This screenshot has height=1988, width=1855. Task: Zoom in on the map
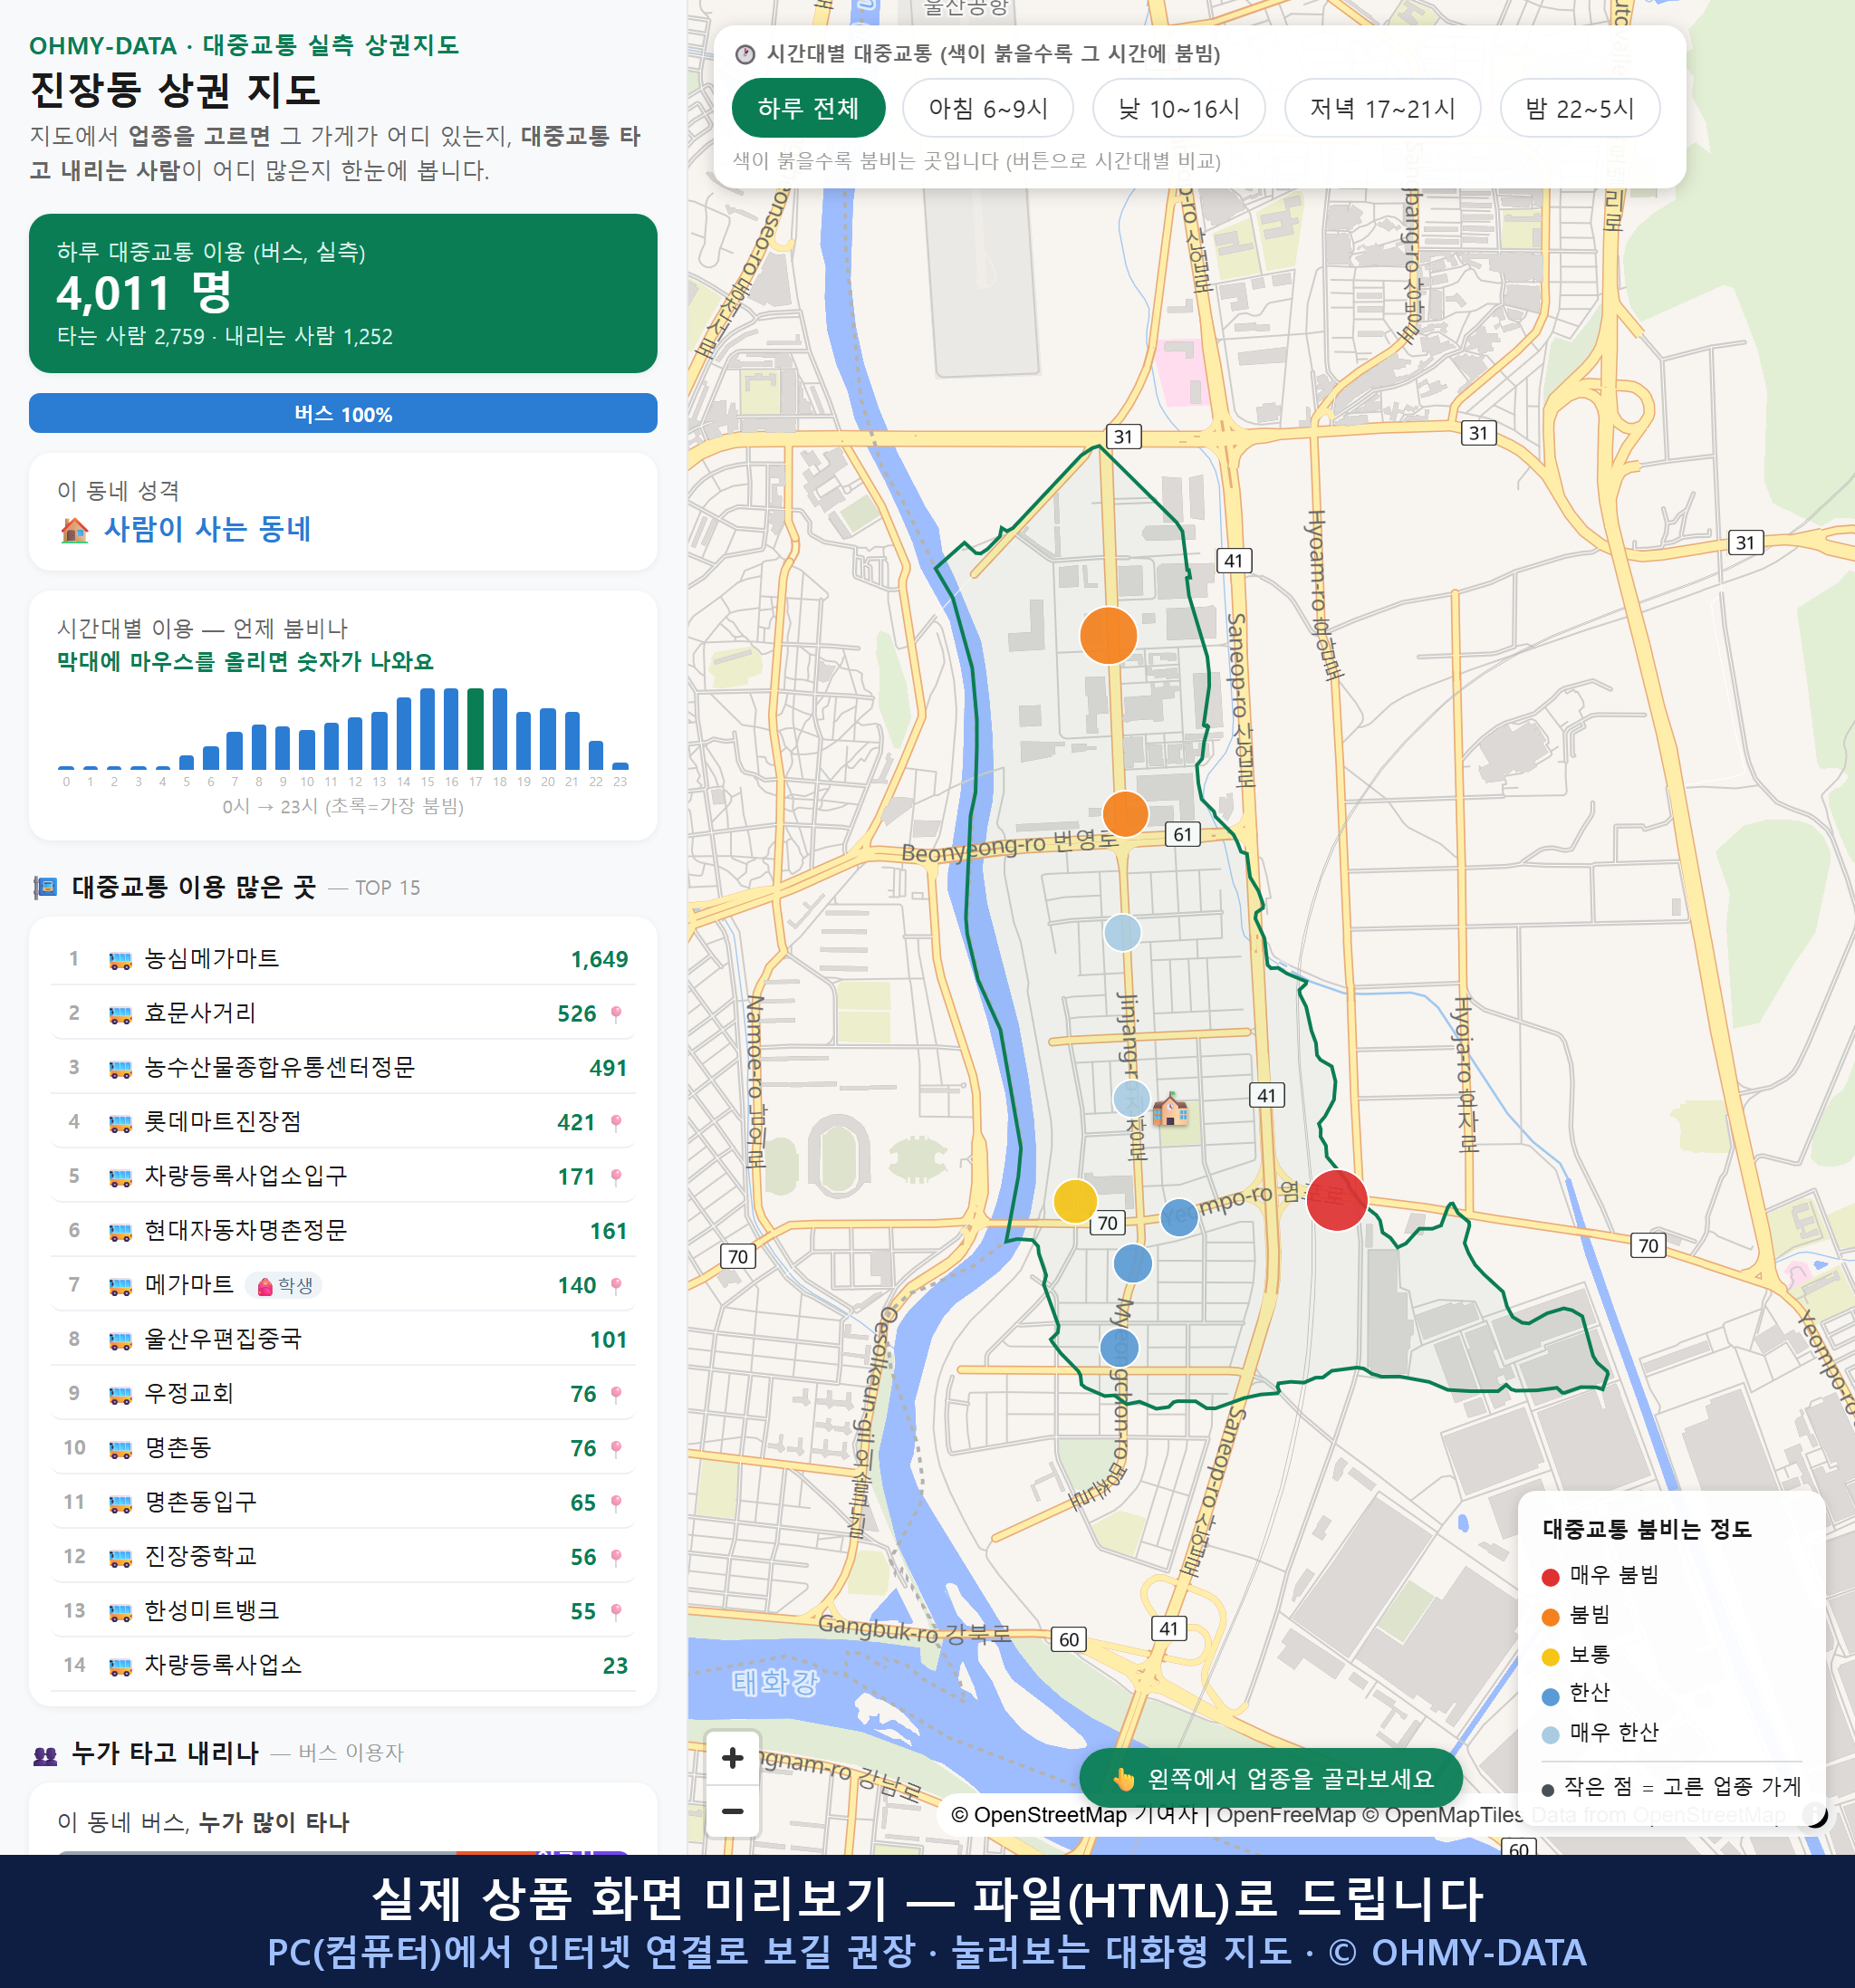pyautogui.click(x=732, y=1757)
